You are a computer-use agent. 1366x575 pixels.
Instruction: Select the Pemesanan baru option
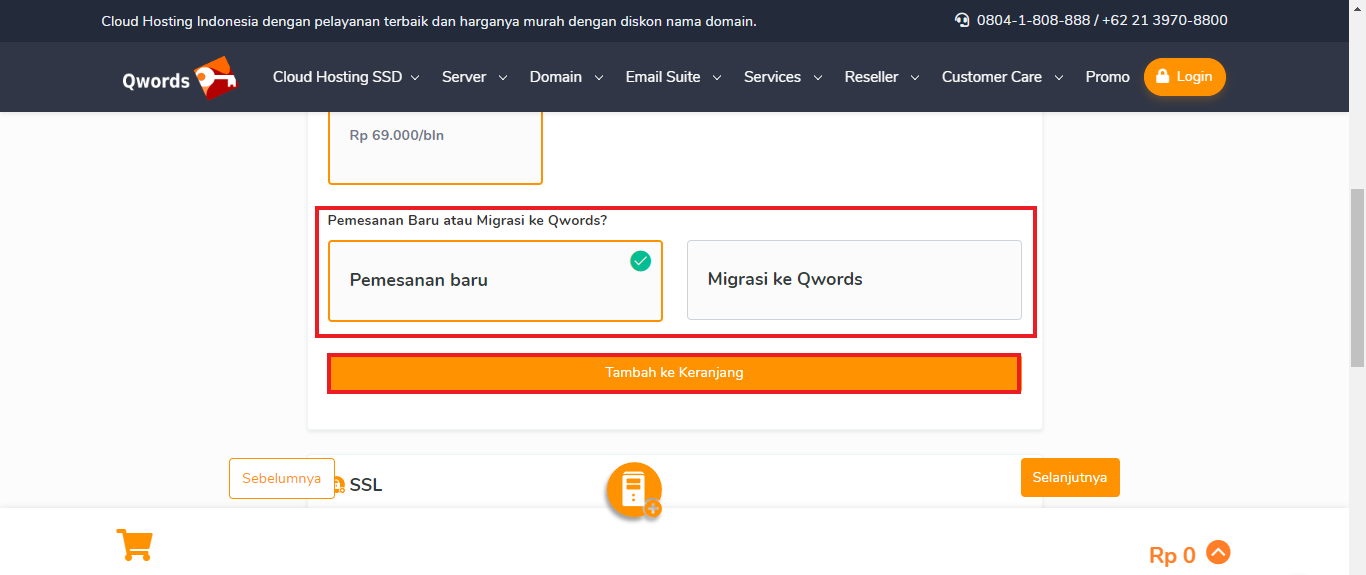point(495,281)
